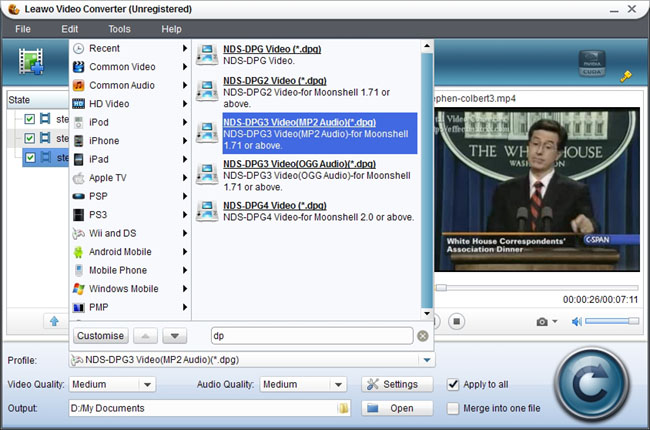Click the profile list scrollbar up arrow

tap(427, 46)
